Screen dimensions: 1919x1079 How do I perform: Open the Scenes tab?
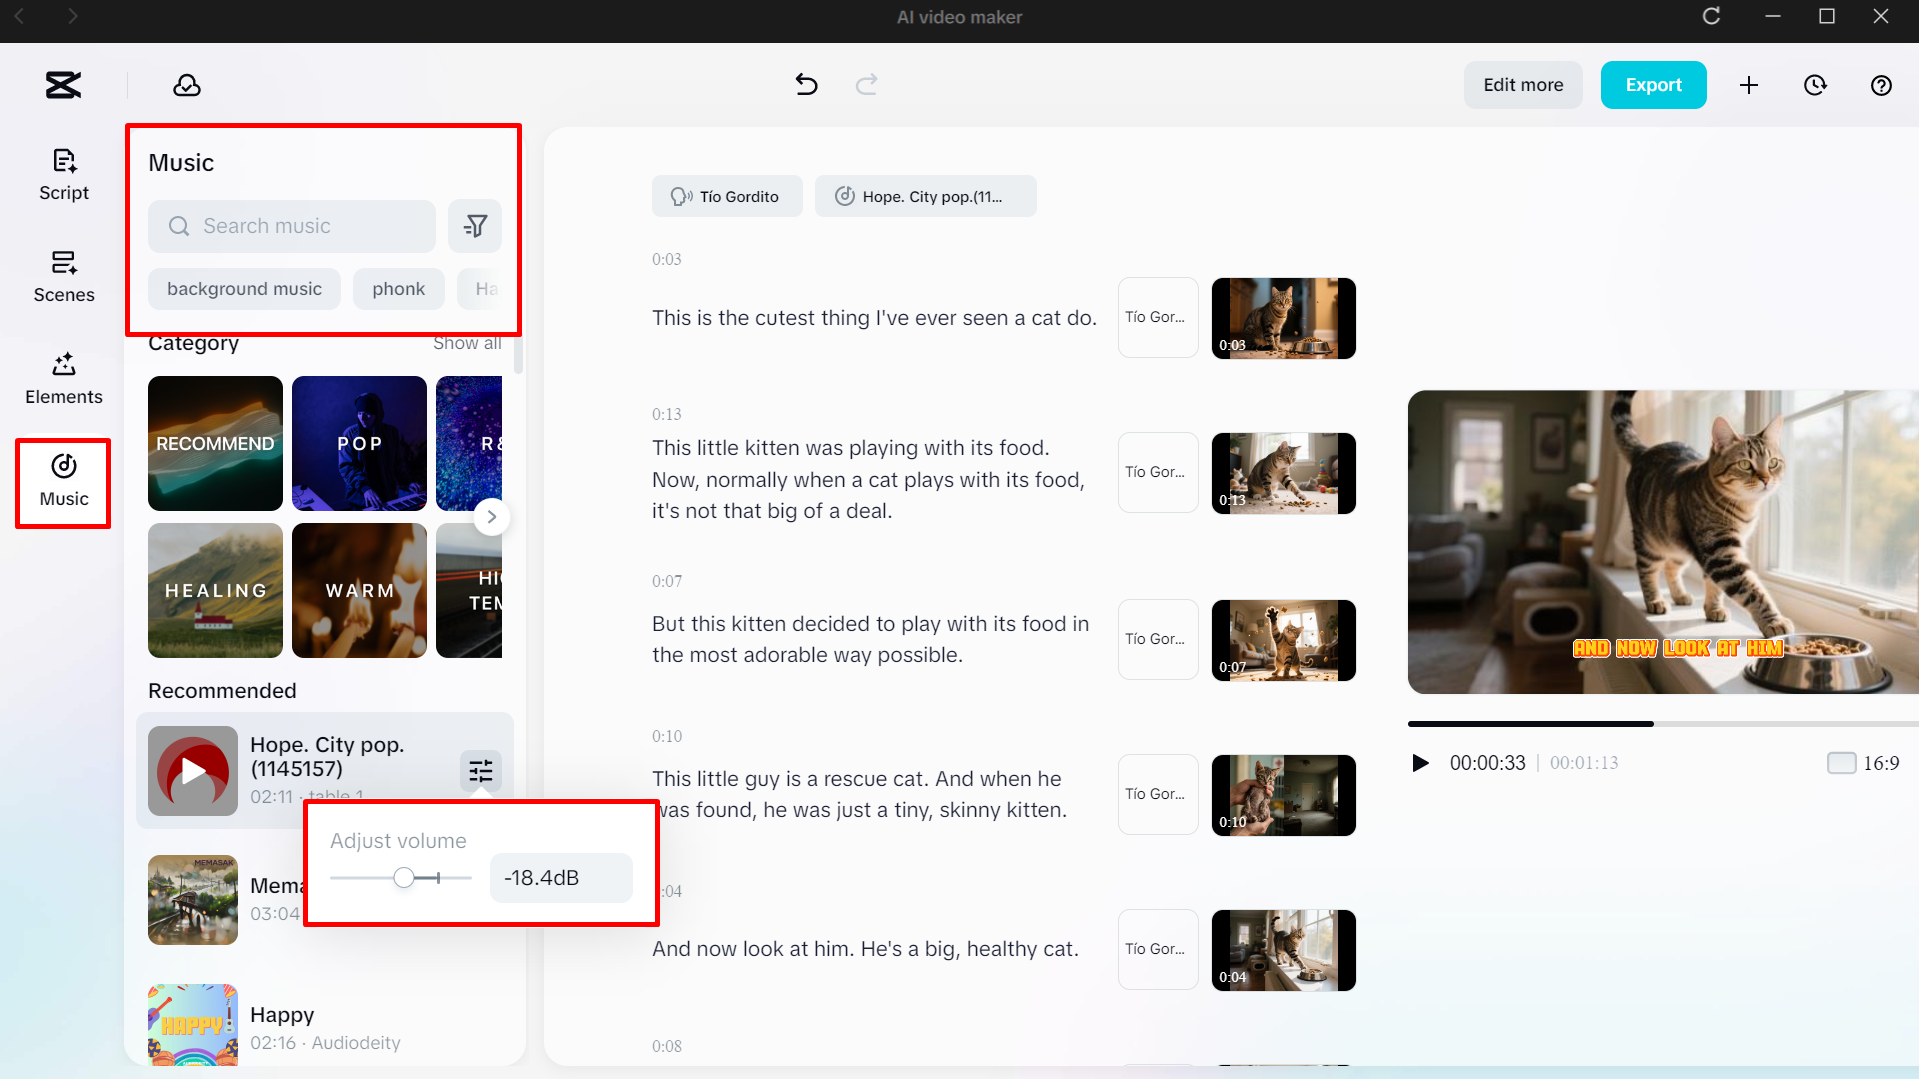[x=64, y=277]
